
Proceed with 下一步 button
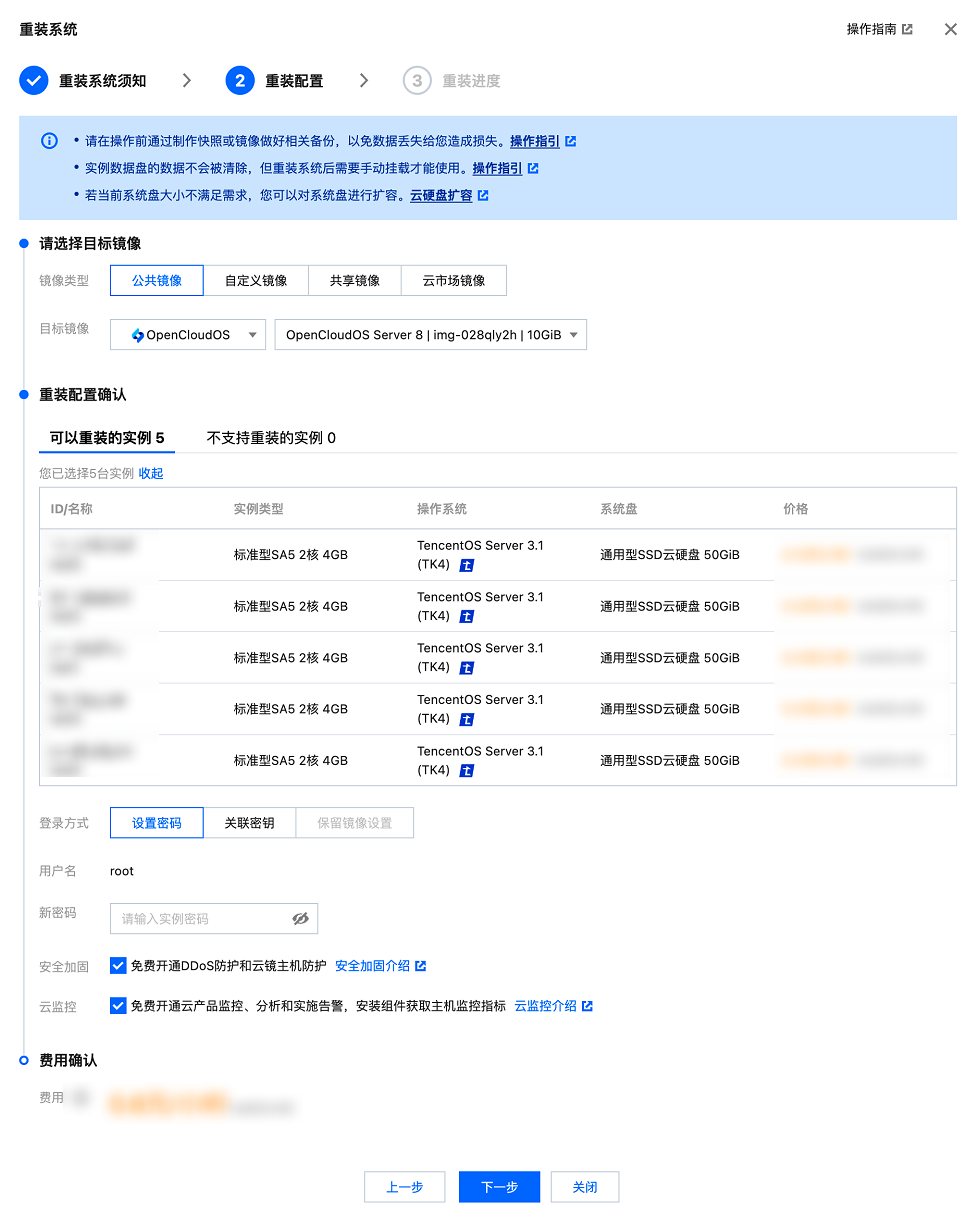click(x=499, y=1187)
